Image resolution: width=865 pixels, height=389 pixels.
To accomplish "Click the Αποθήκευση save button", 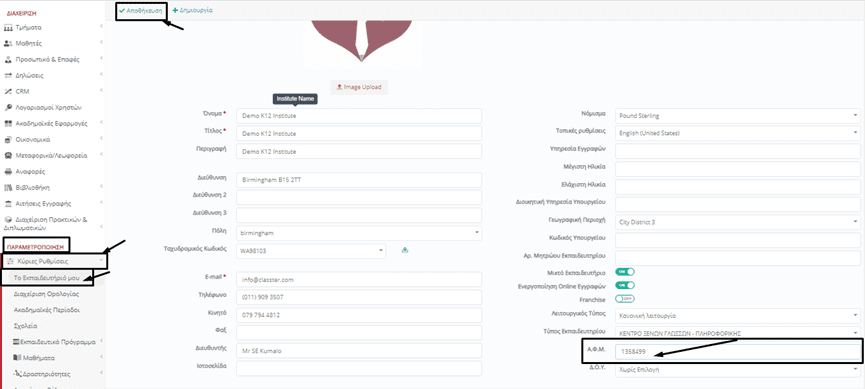I will click(x=140, y=10).
